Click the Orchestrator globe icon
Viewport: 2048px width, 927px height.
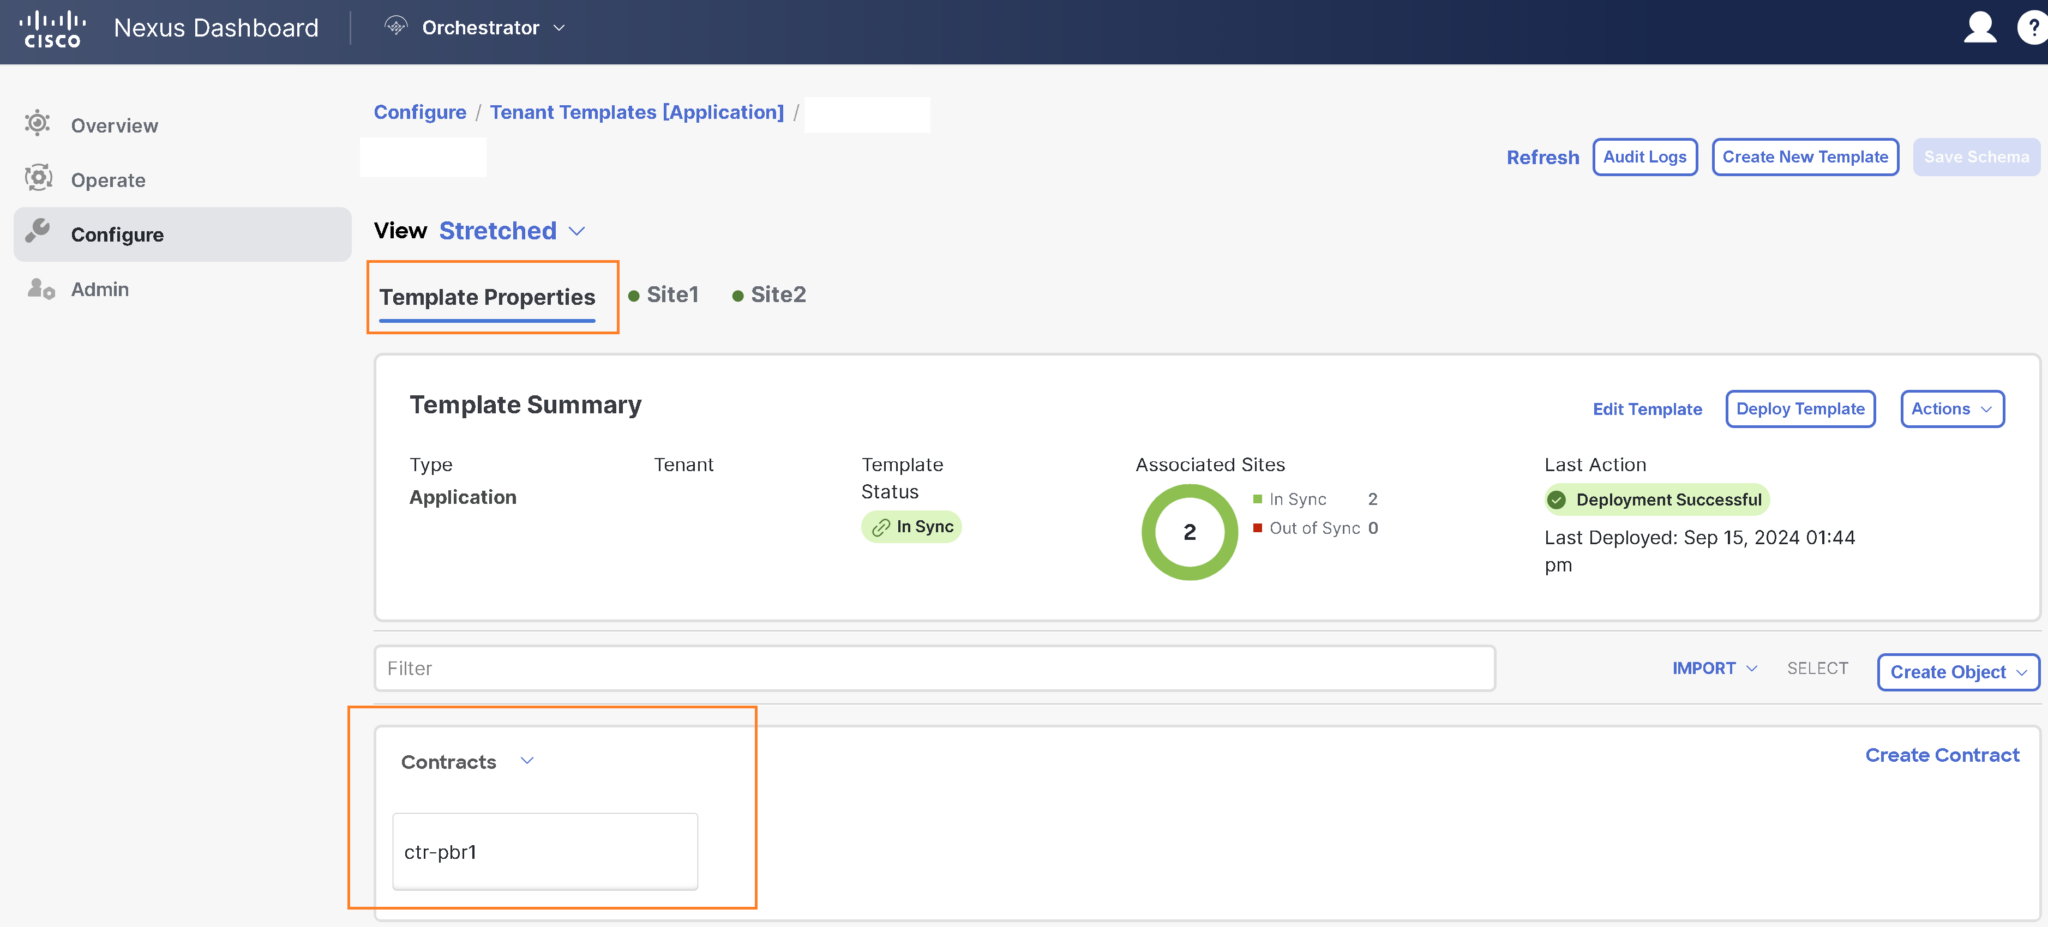(x=397, y=27)
